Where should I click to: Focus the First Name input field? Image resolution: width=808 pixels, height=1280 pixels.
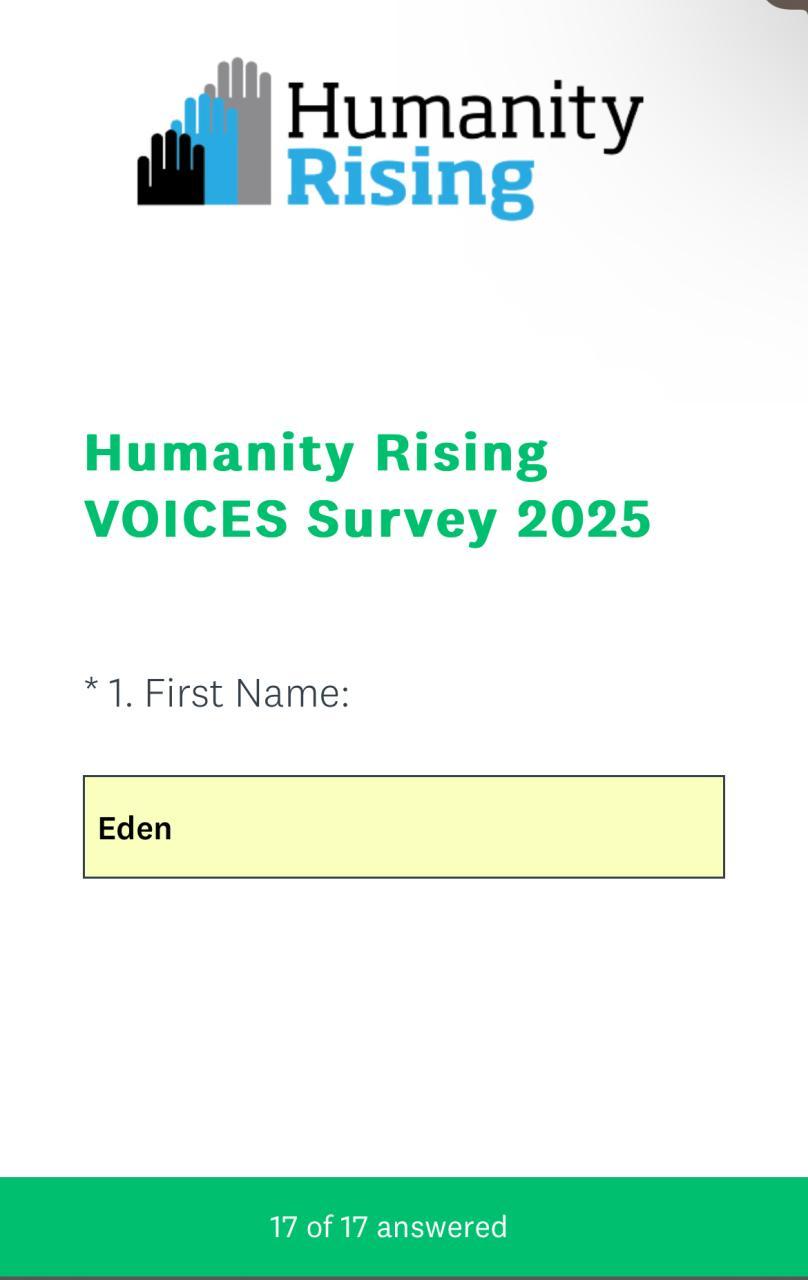point(403,827)
